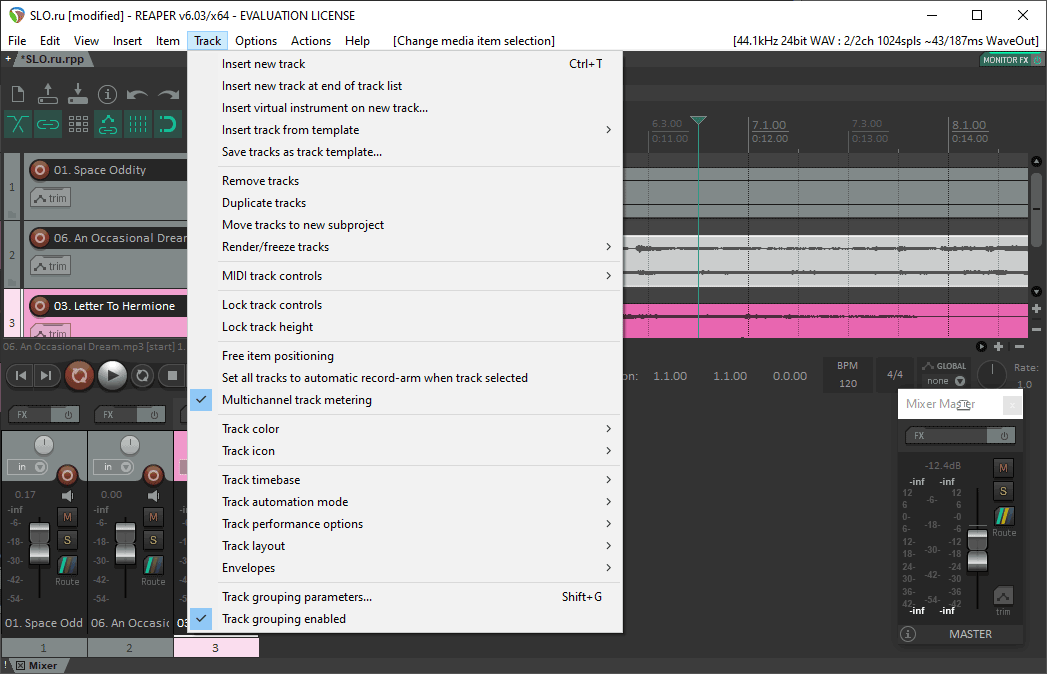The width and height of the screenshot is (1047, 674).
Task: Arm record on 01. Space Oddity track
Action: coord(40,170)
